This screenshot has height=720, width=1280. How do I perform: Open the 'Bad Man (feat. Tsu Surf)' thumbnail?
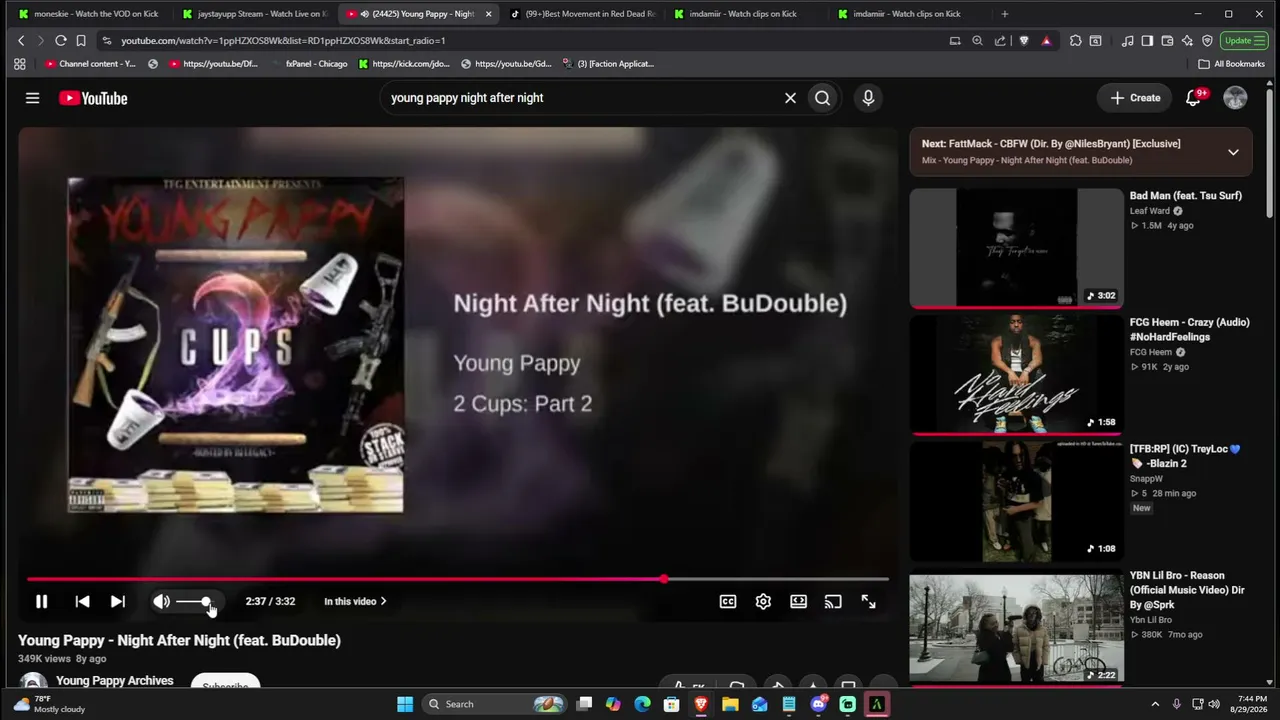1017,247
